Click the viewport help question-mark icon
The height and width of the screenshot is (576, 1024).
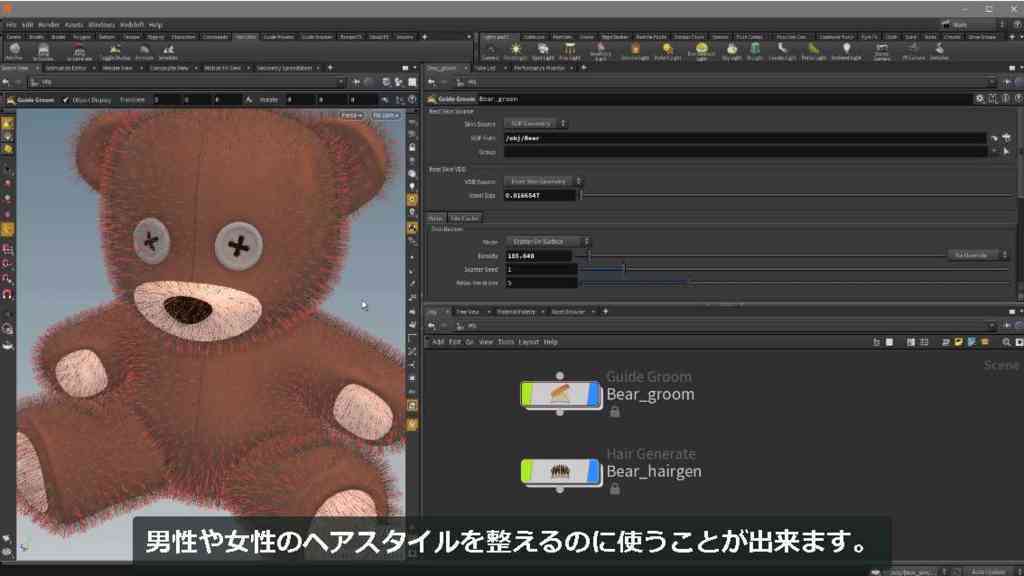pos(412,99)
